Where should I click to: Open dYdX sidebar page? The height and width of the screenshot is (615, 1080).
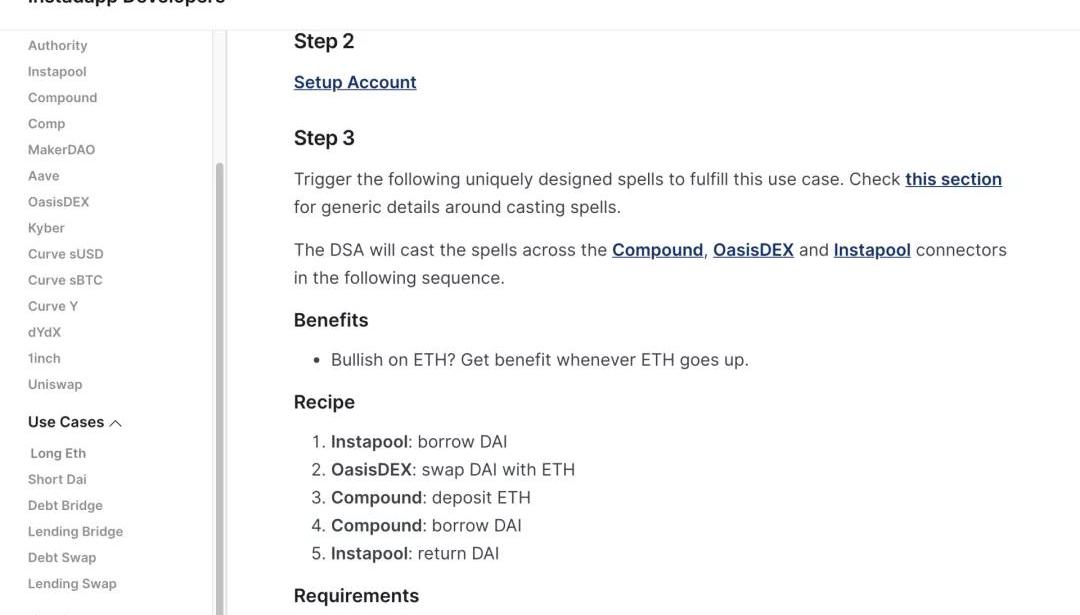click(x=44, y=332)
